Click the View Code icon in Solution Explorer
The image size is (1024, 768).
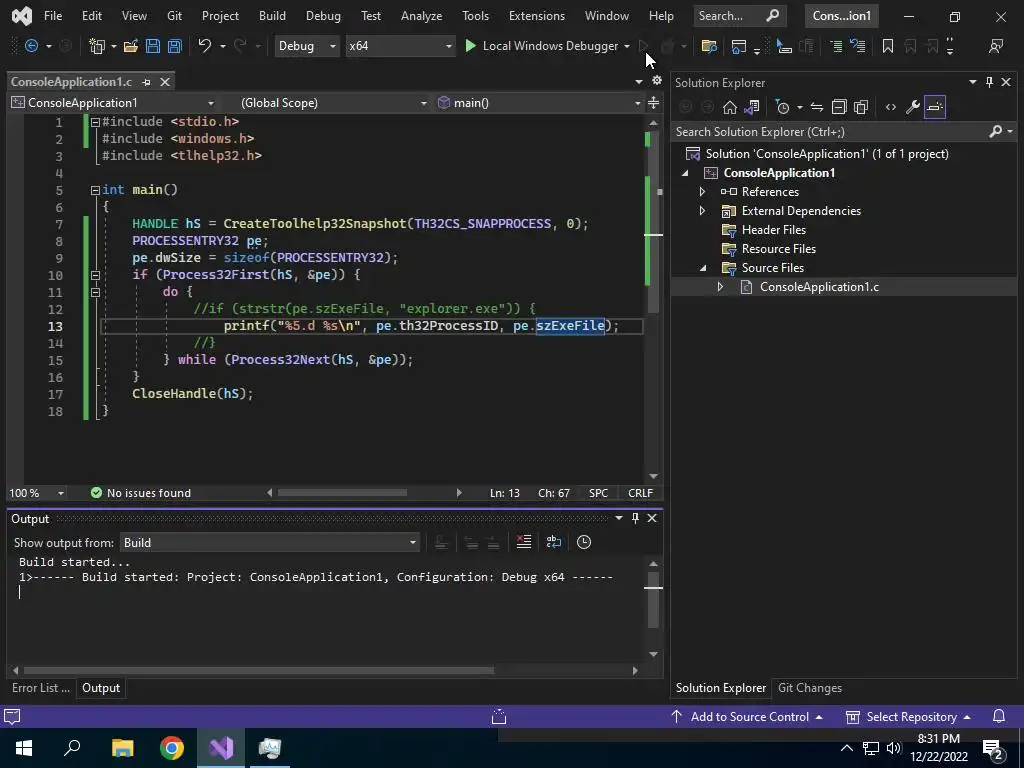click(891, 107)
